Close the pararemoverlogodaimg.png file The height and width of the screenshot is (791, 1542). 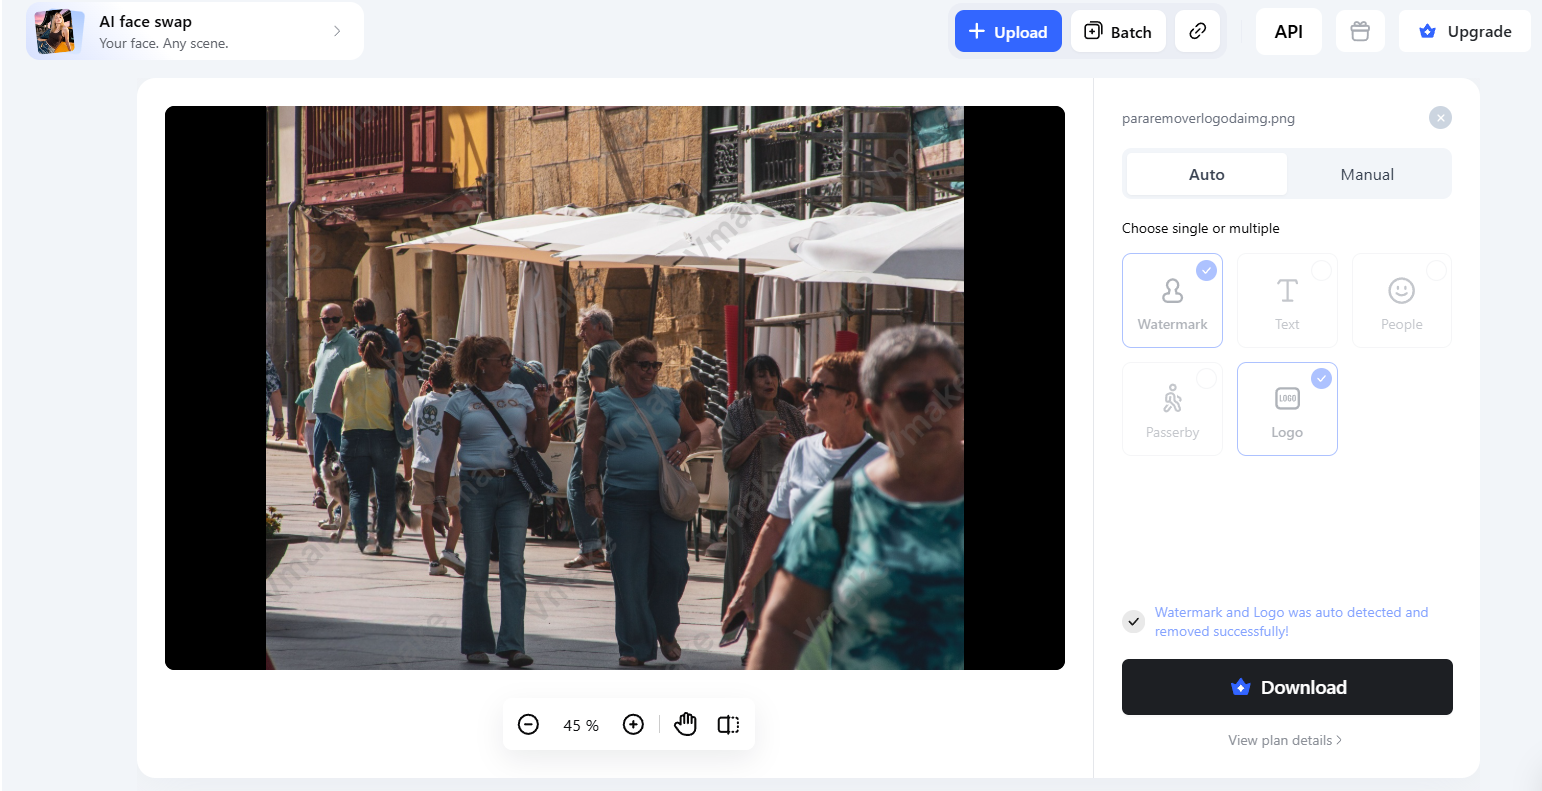click(x=1440, y=118)
